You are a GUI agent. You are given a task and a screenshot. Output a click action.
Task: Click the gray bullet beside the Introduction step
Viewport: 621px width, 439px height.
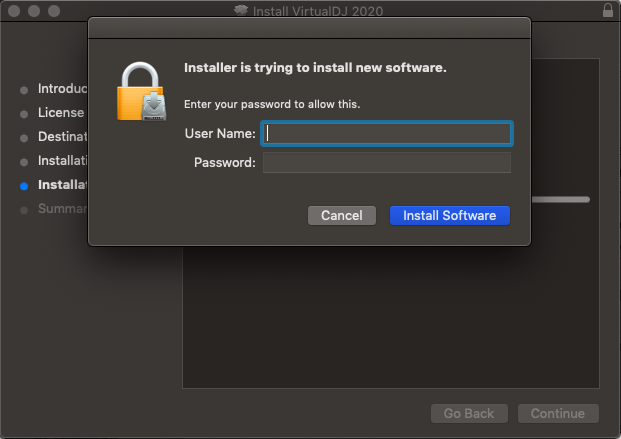pos(24,89)
